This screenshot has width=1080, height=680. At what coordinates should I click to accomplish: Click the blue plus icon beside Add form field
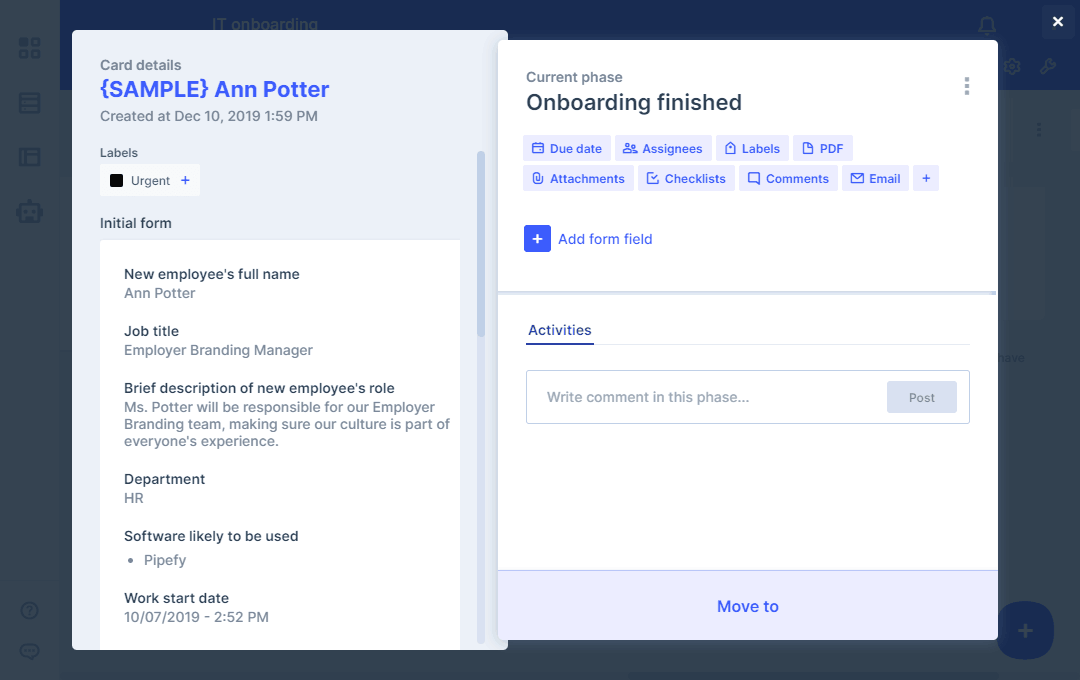[x=537, y=239]
